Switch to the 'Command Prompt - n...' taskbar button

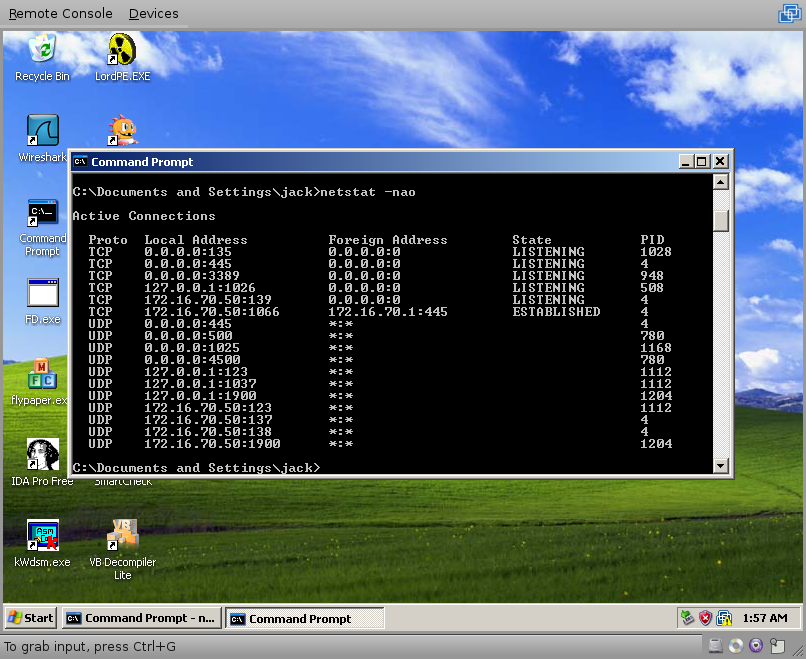click(x=142, y=618)
